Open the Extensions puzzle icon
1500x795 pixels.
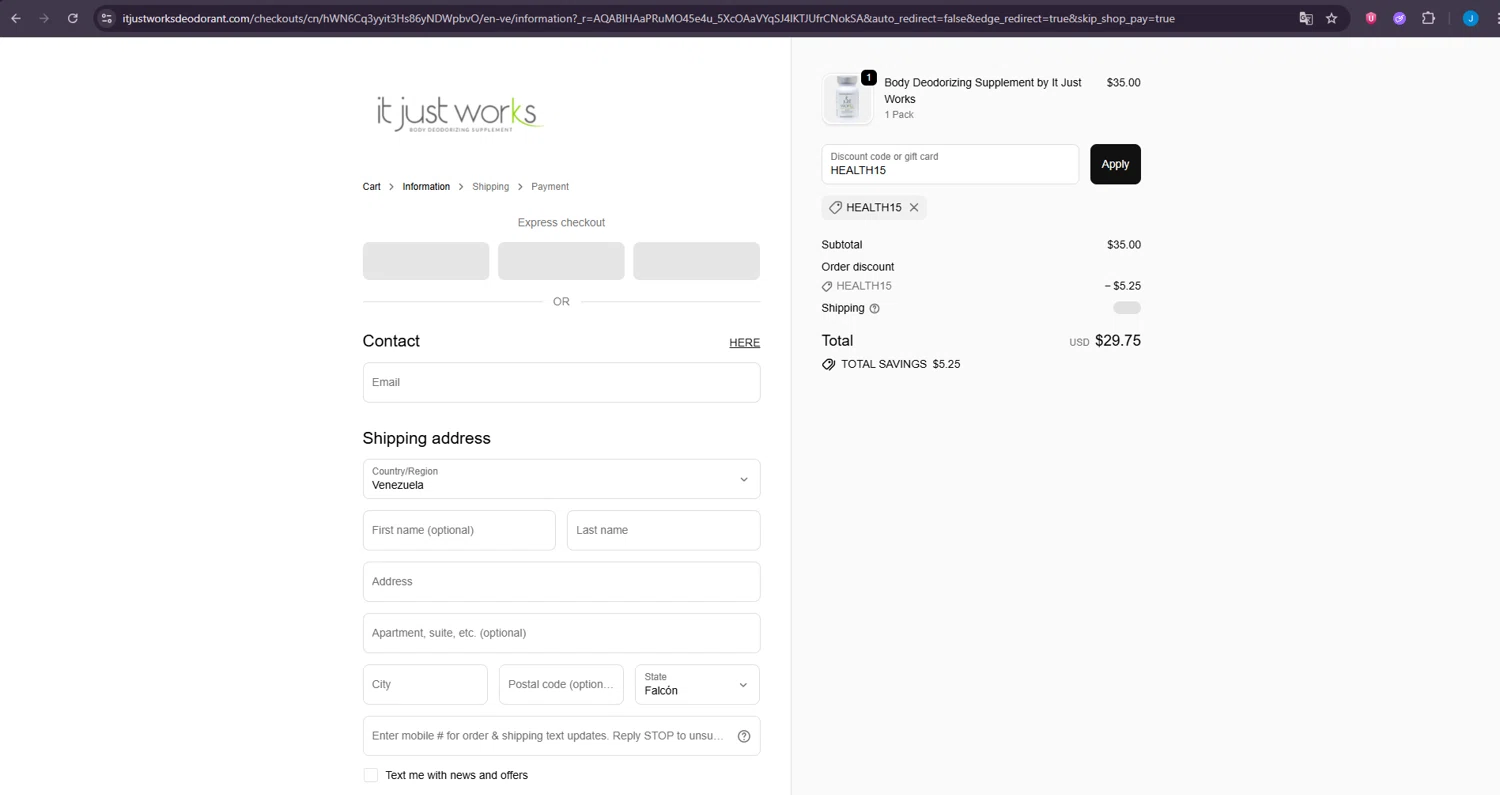pyautogui.click(x=1428, y=18)
